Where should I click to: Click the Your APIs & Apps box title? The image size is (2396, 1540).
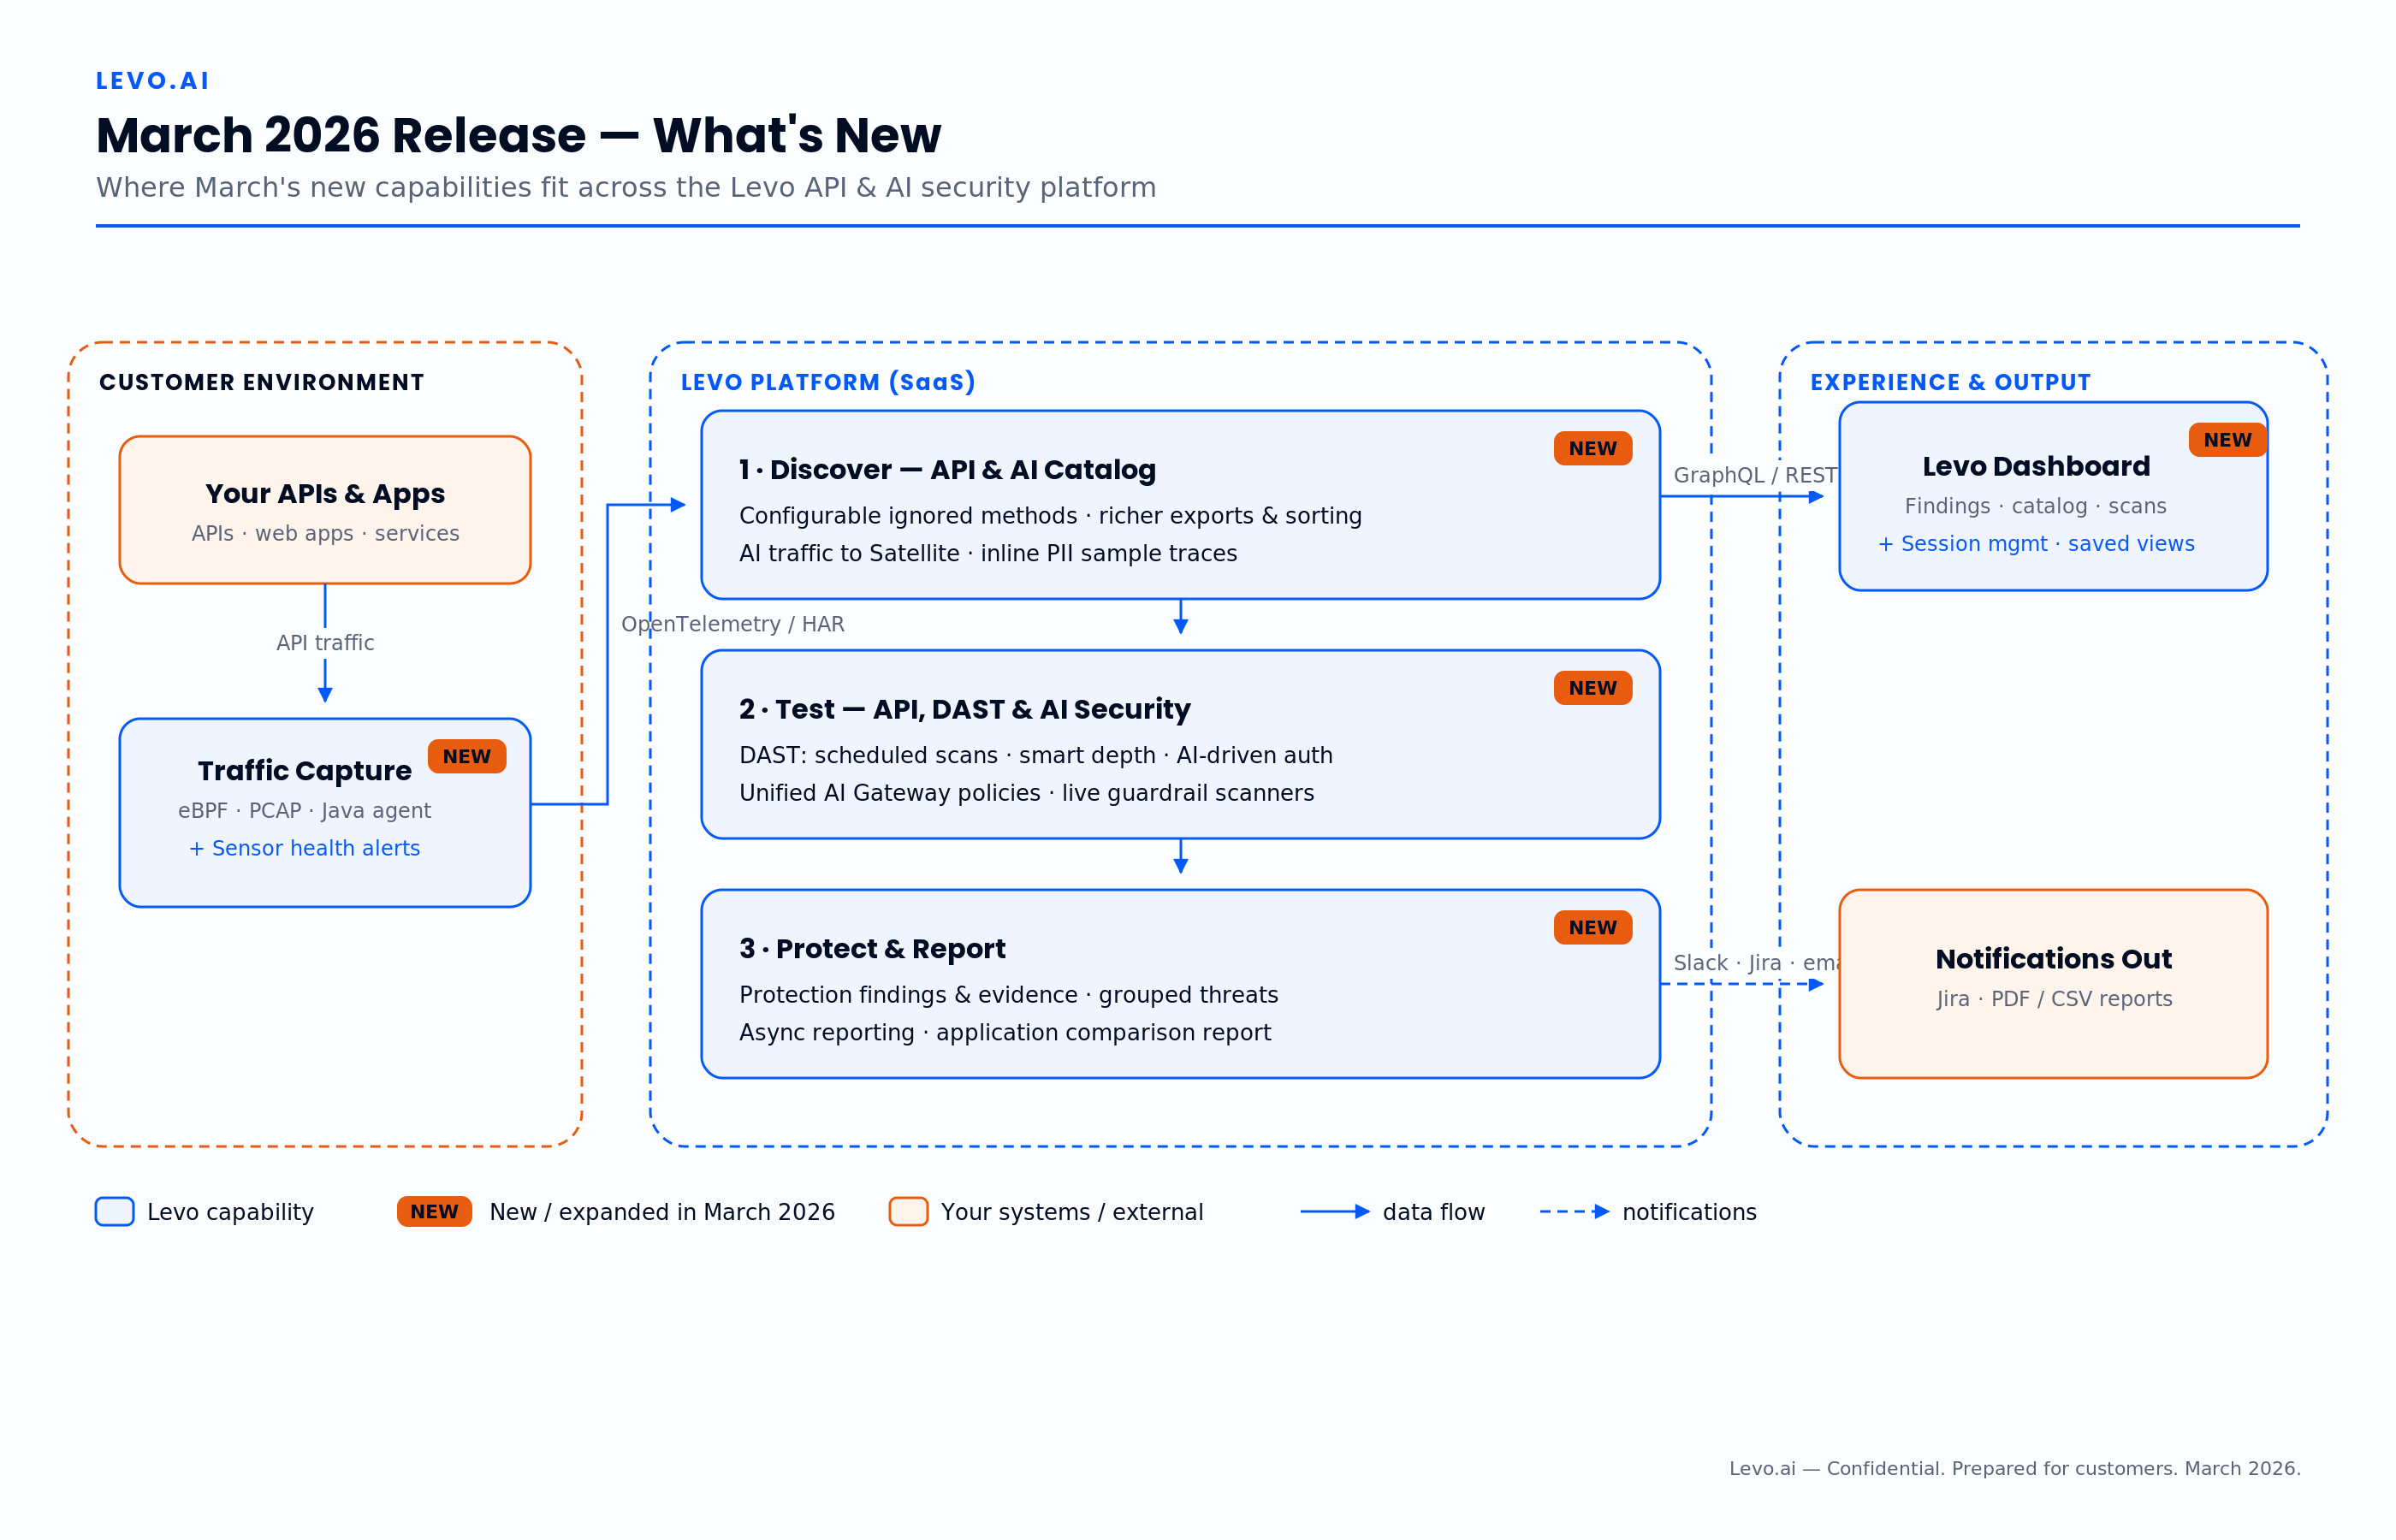pos(325,494)
